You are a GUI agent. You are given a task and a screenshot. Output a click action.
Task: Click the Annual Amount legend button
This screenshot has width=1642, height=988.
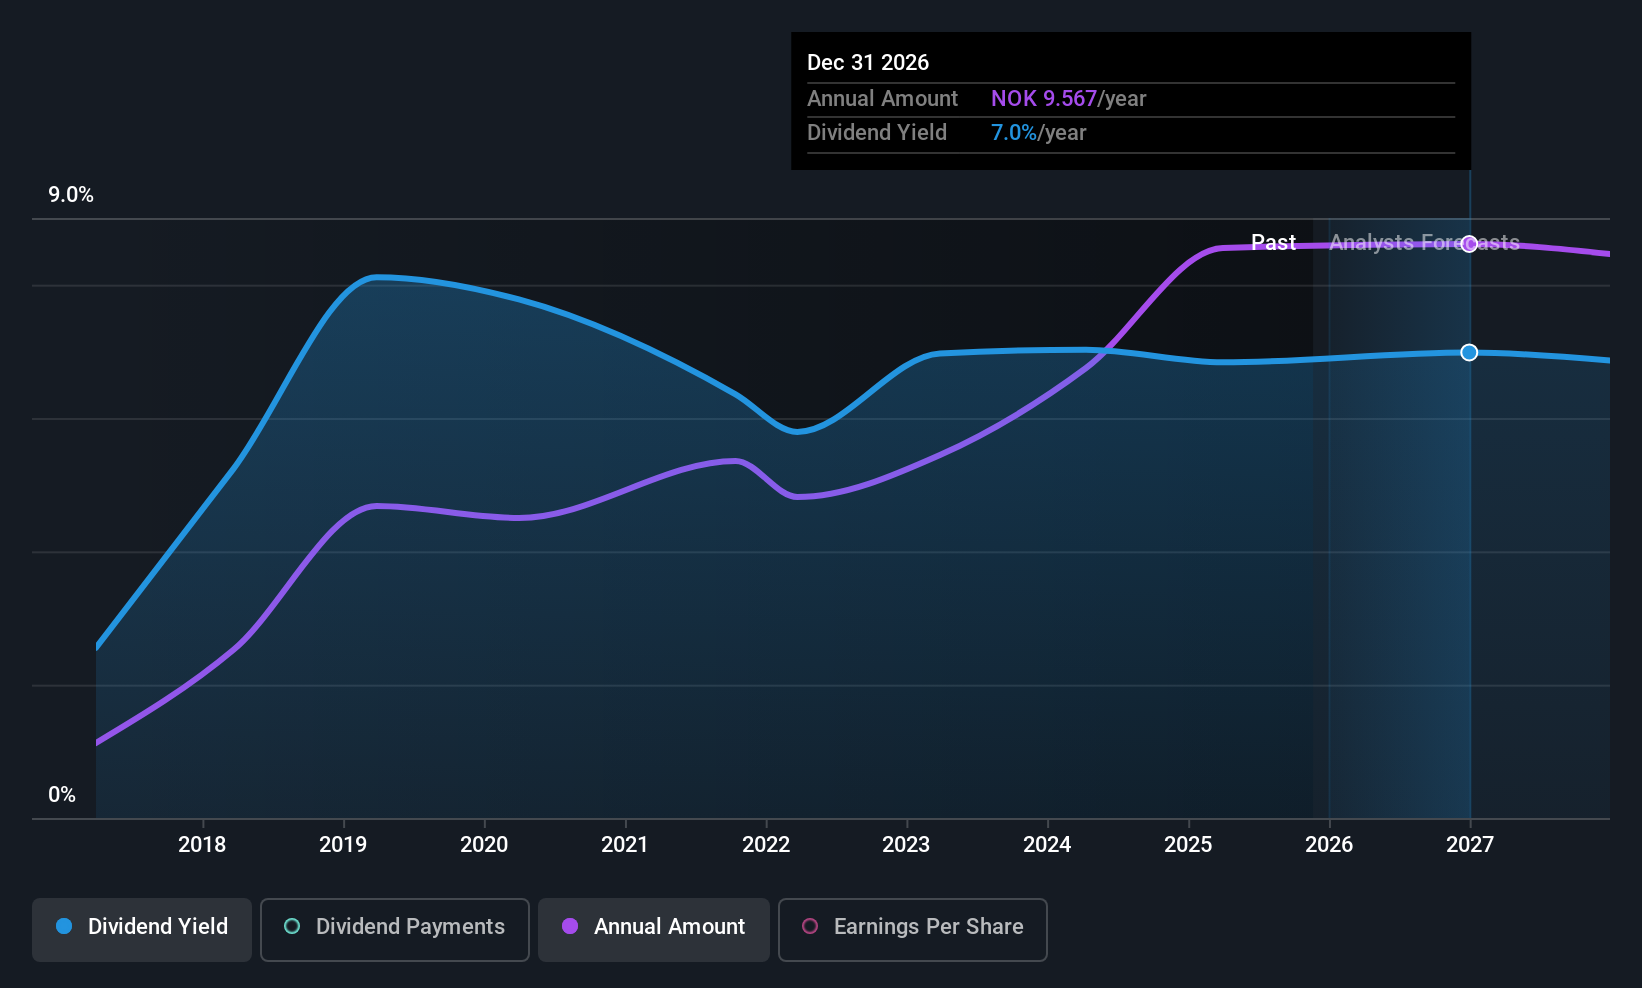point(653,929)
